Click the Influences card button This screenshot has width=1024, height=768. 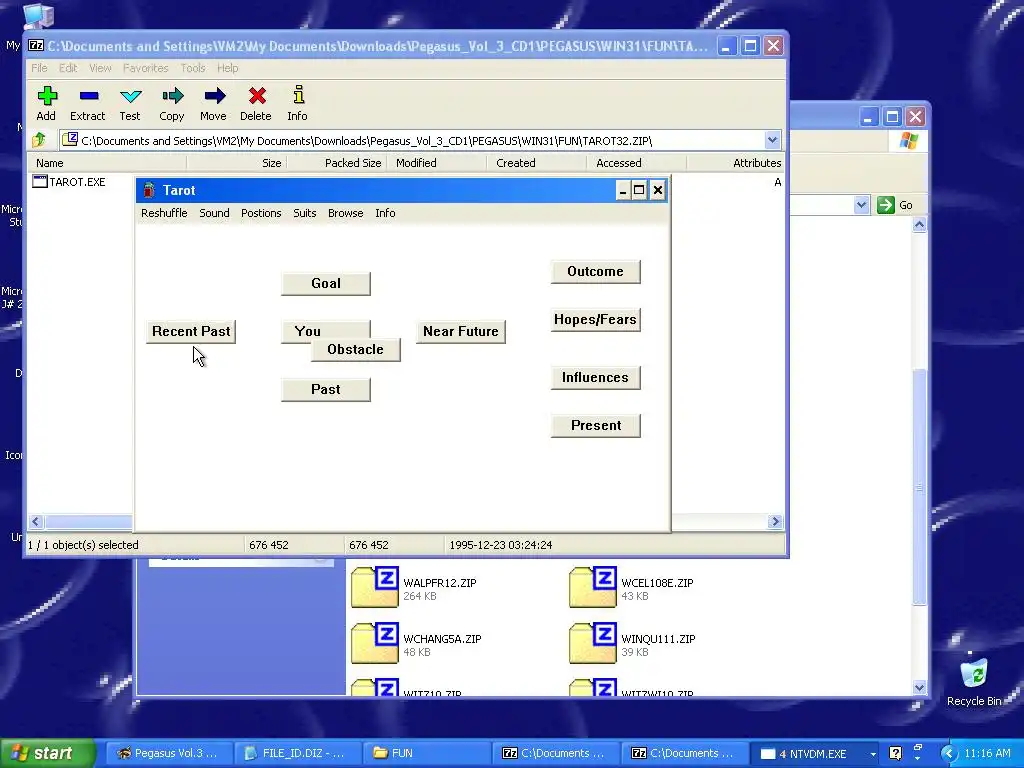(x=596, y=377)
